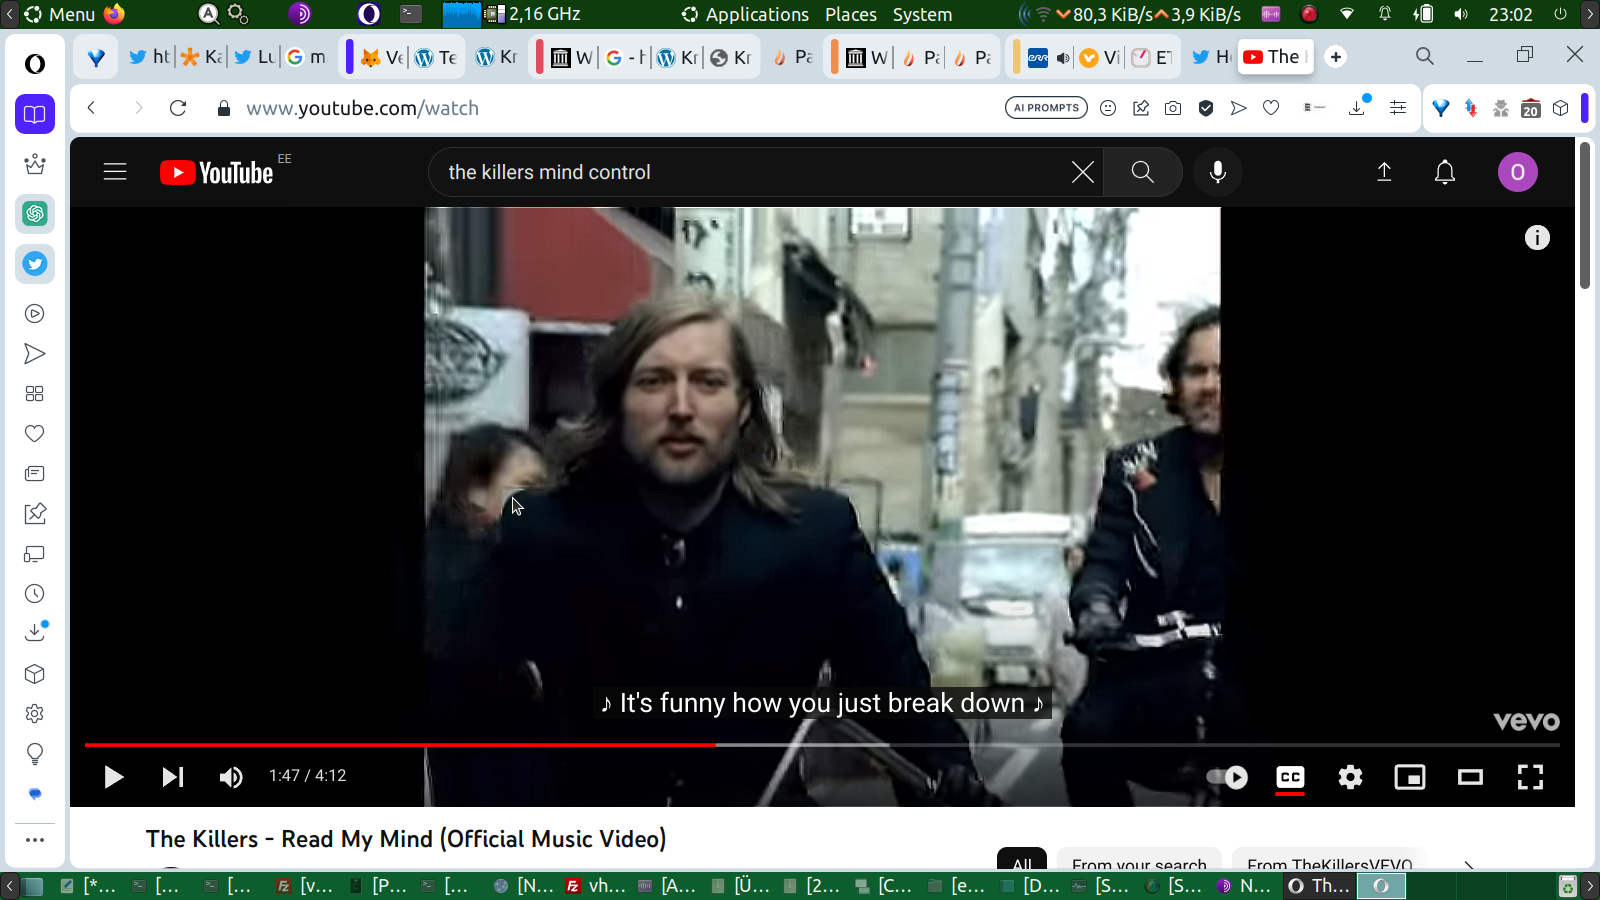Go back in Opera's navigation

point(91,108)
